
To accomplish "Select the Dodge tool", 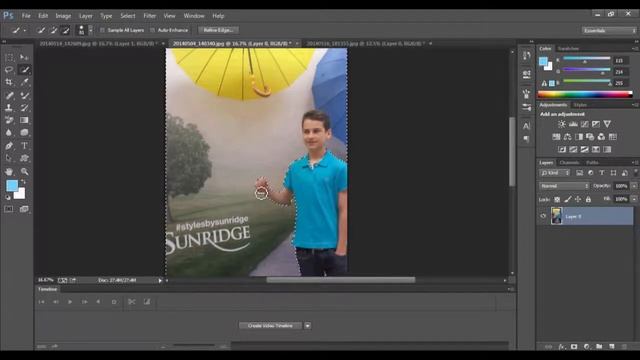I will pos(24,133).
